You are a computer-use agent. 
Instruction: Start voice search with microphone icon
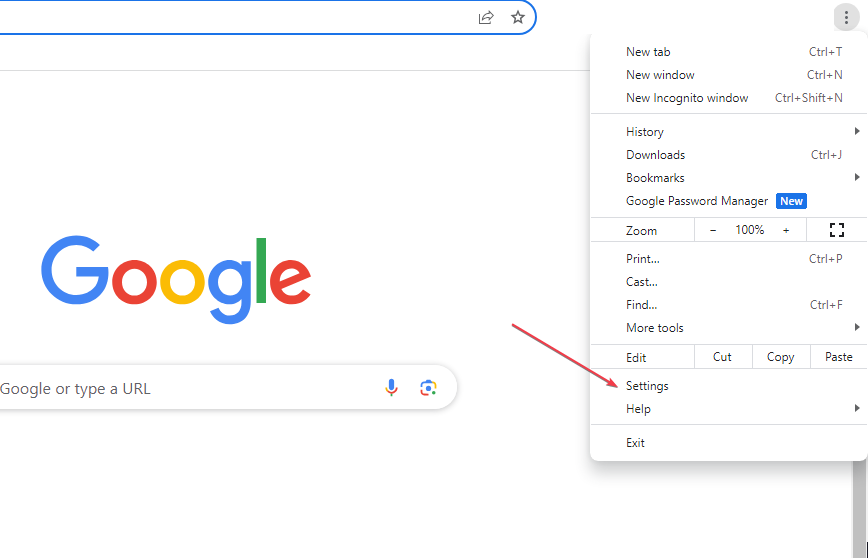coord(391,388)
